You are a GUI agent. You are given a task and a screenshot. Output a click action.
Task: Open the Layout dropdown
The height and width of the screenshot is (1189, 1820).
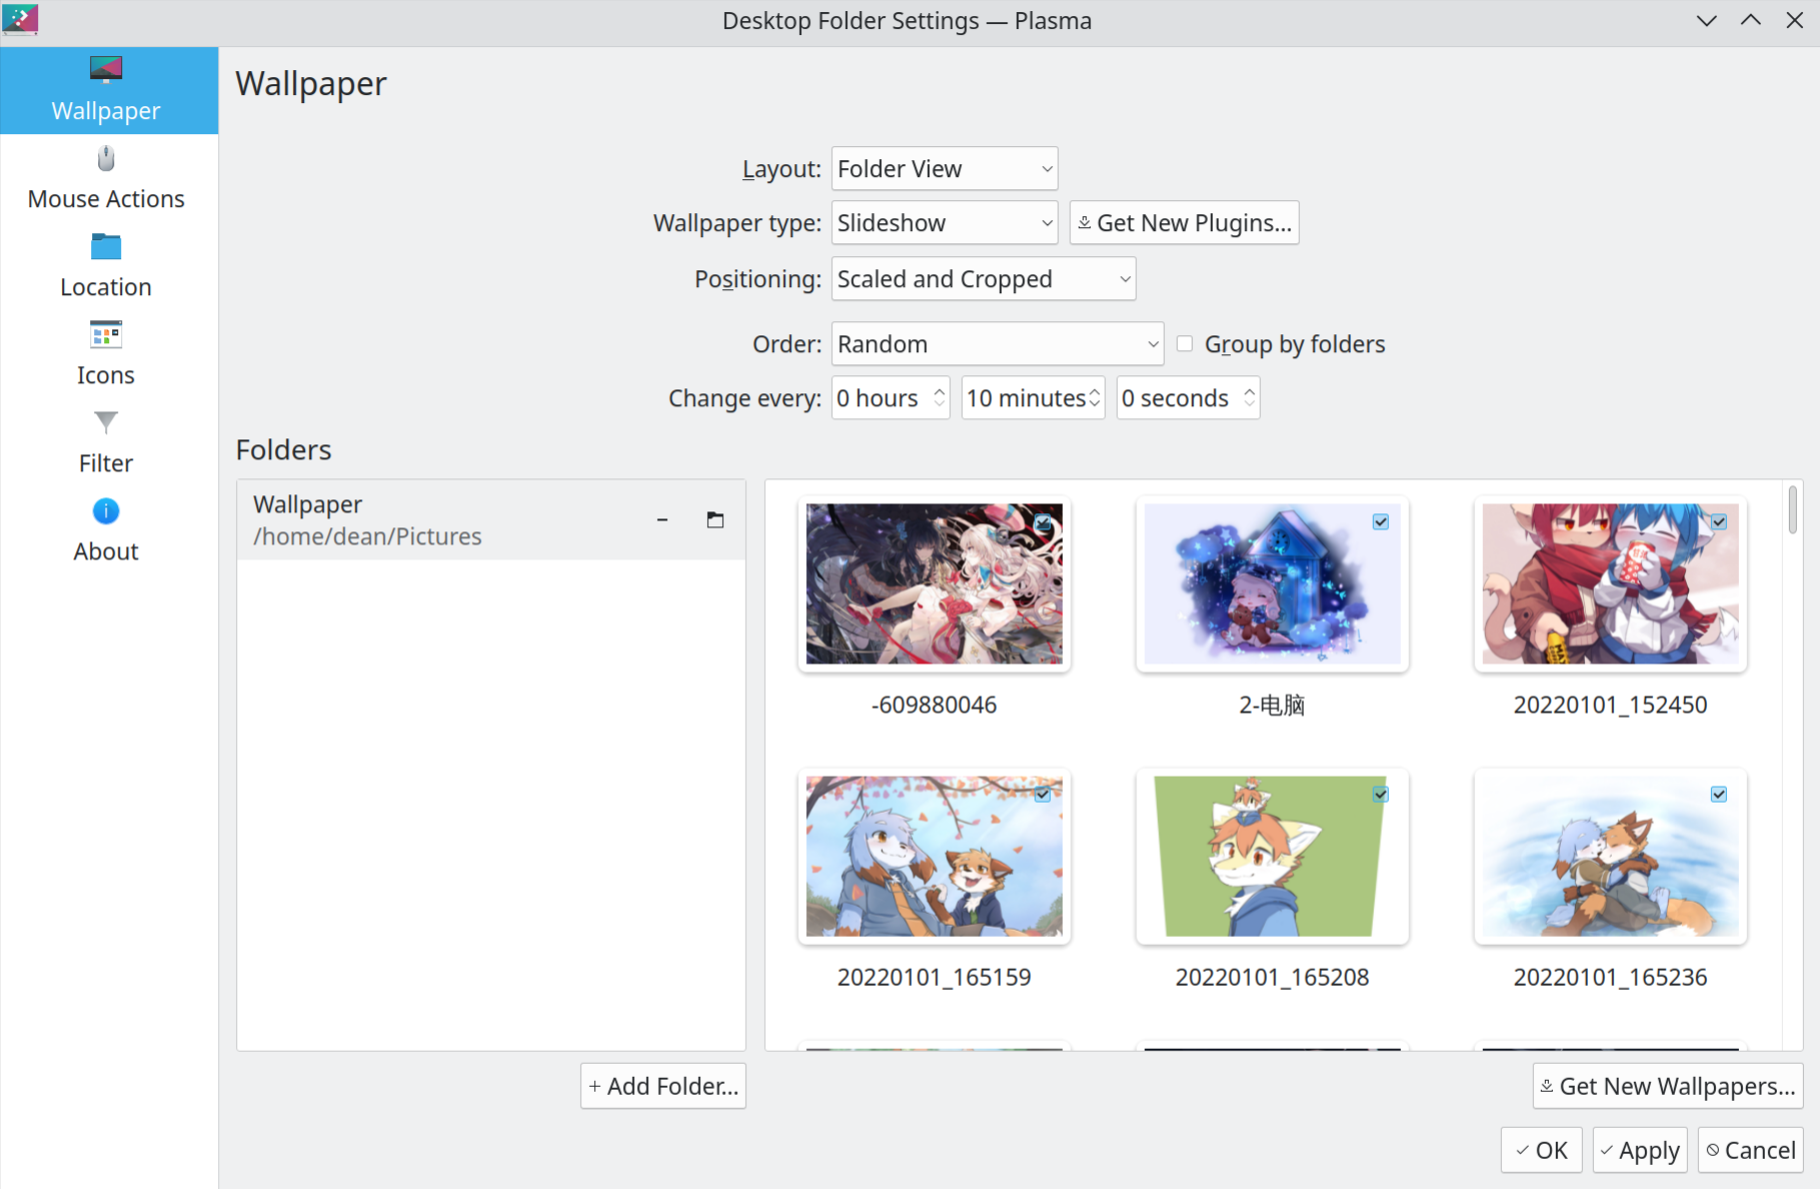pyautogui.click(x=944, y=169)
